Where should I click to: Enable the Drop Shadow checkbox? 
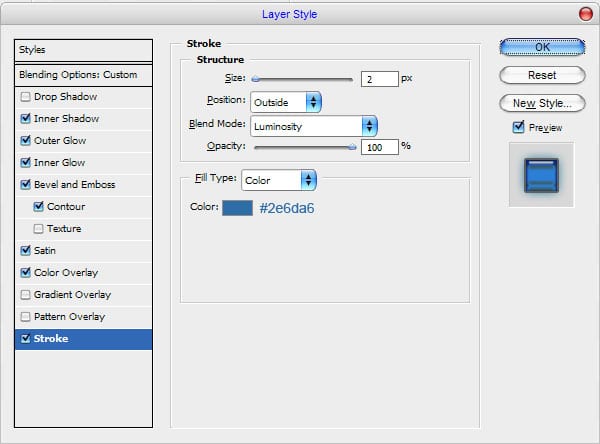pyautogui.click(x=25, y=97)
